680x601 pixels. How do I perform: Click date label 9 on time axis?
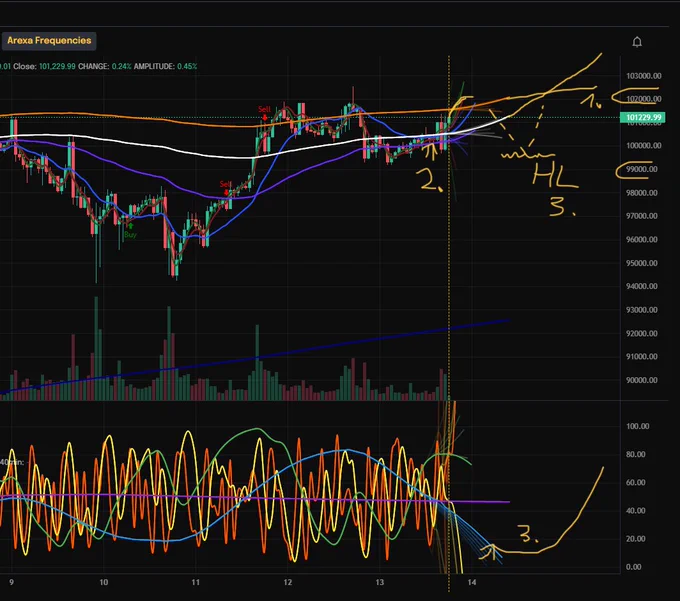click(11, 582)
